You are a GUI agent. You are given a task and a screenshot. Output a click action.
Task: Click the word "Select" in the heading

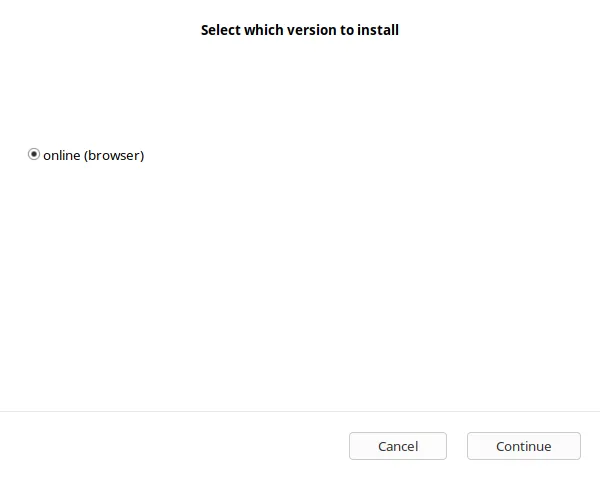(221, 30)
